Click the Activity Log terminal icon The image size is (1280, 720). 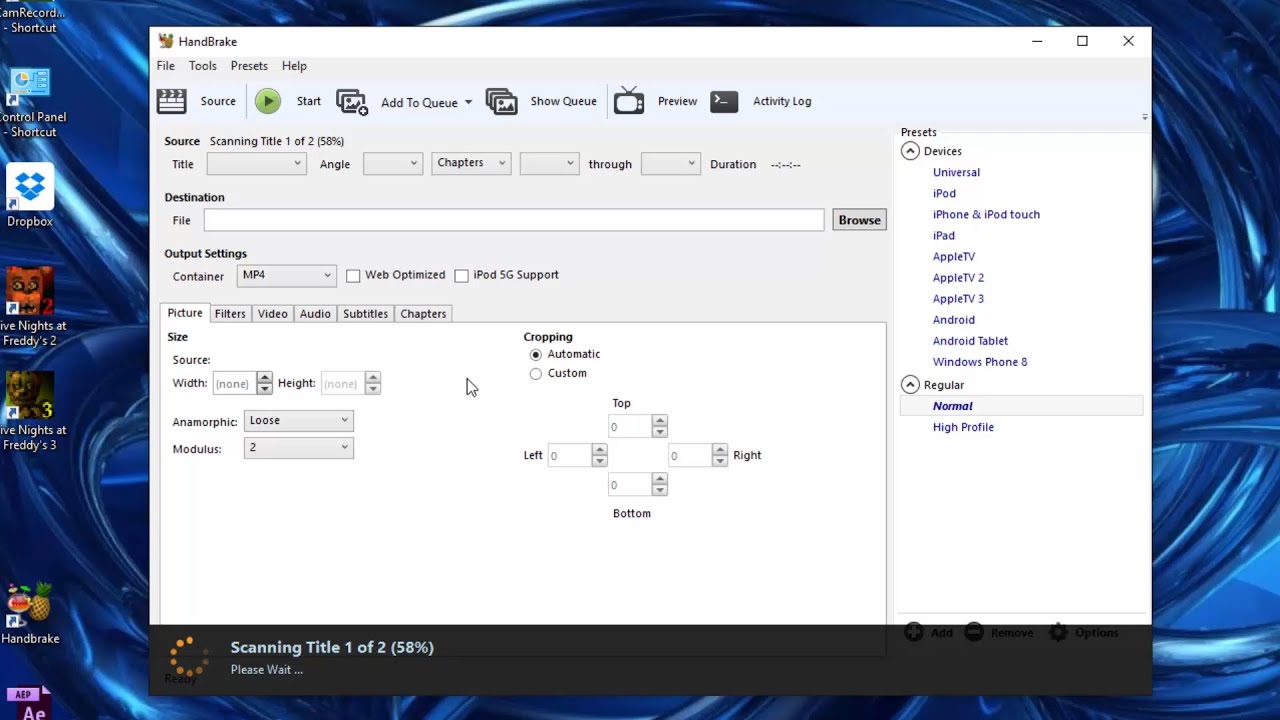pyautogui.click(x=724, y=101)
